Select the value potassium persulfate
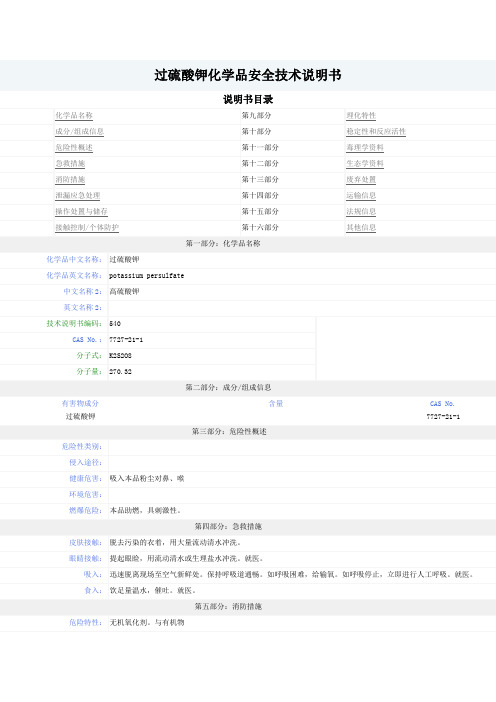The height and width of the screenshot is (702, 496). pyautogui.click(x=147, y=276)
